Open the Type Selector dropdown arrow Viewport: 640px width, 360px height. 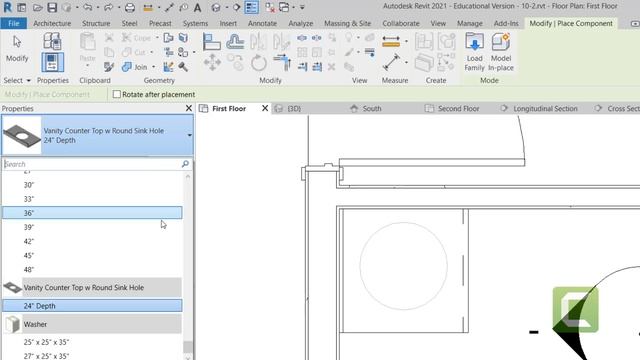pyautogui.click(x=190, y=135)
